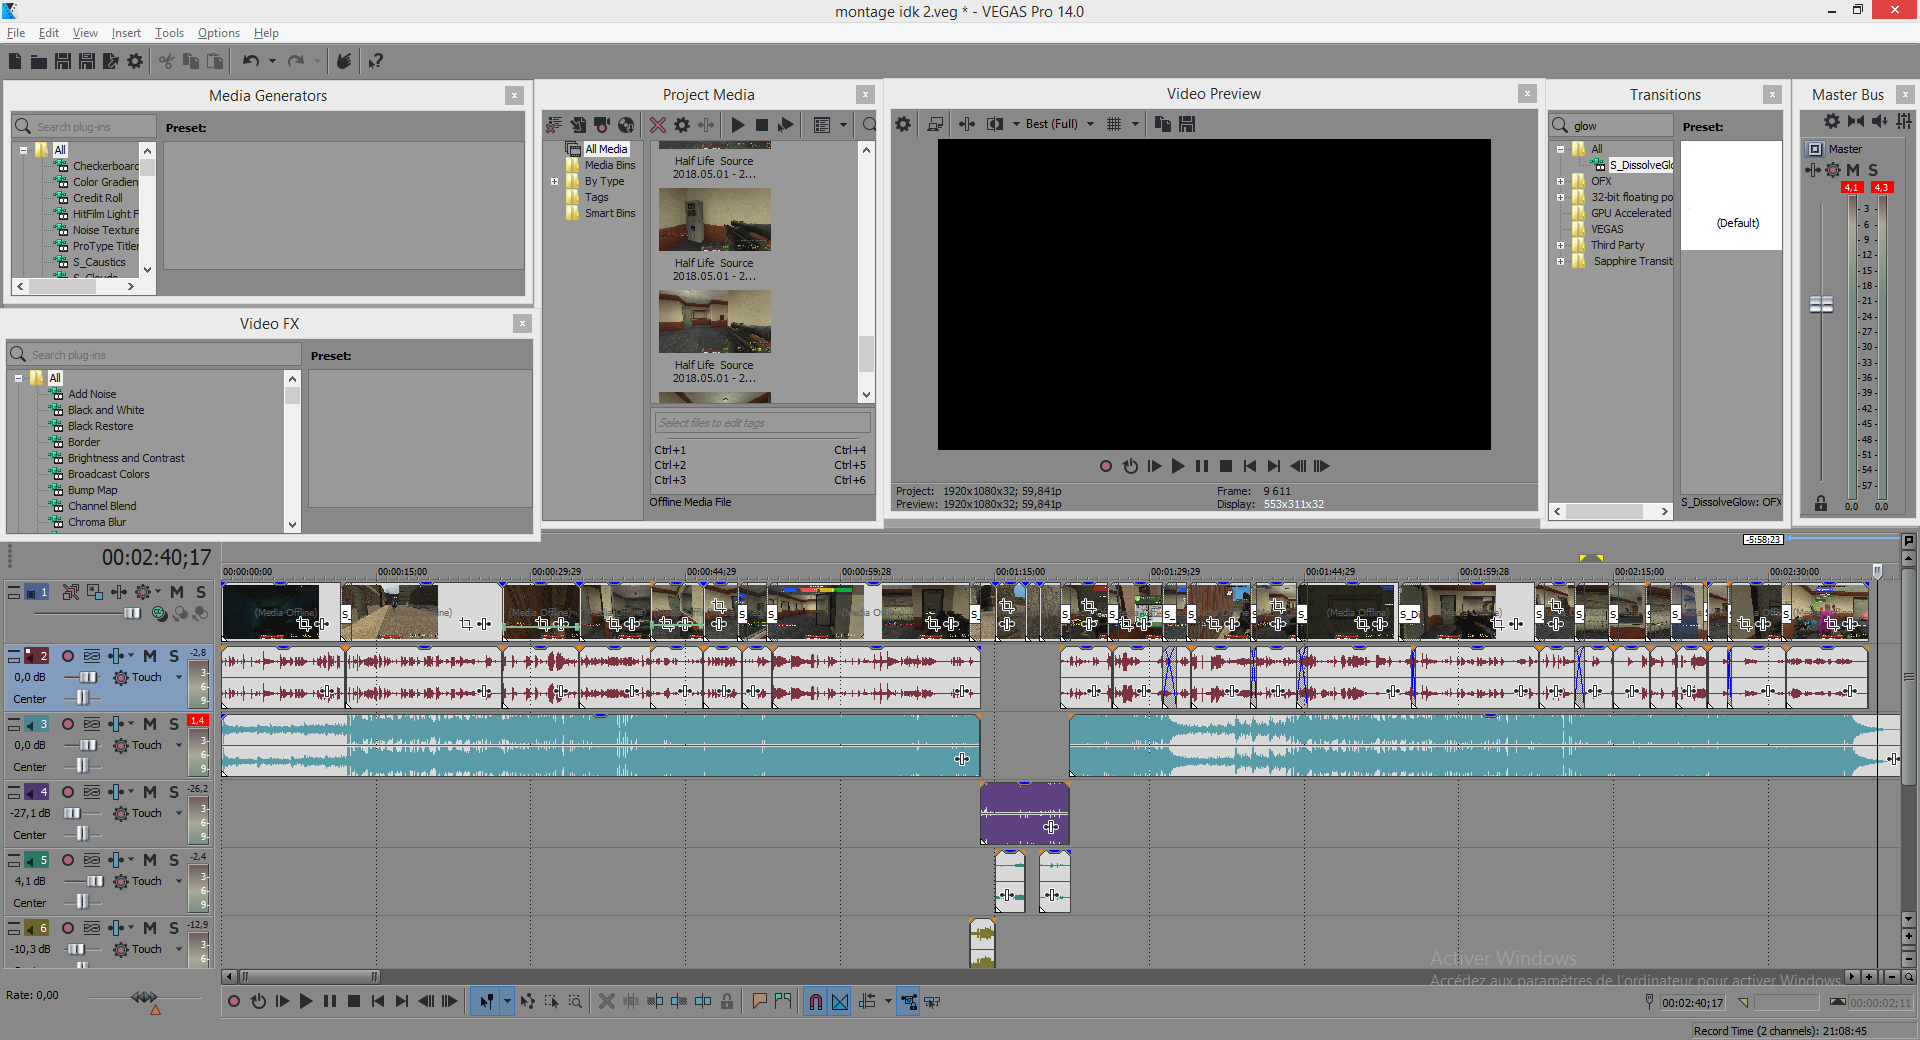The image size is (1920, 1040).
Task: Open the Edit menu
Action: (48, 33)
